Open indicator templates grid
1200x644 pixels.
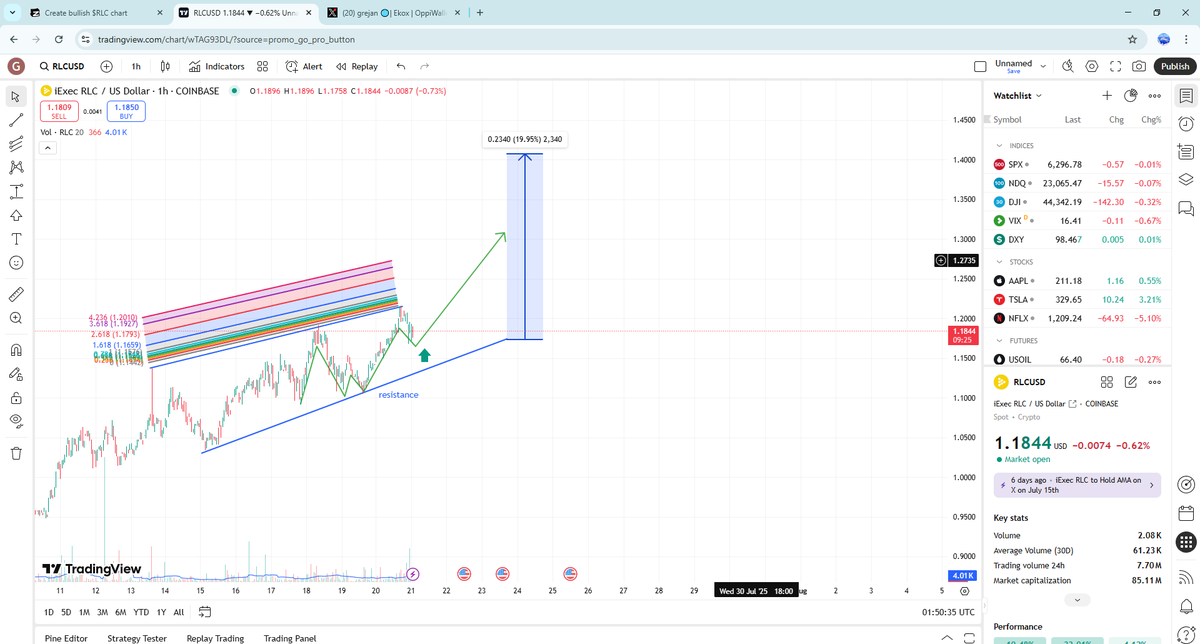tap(262, 66)
